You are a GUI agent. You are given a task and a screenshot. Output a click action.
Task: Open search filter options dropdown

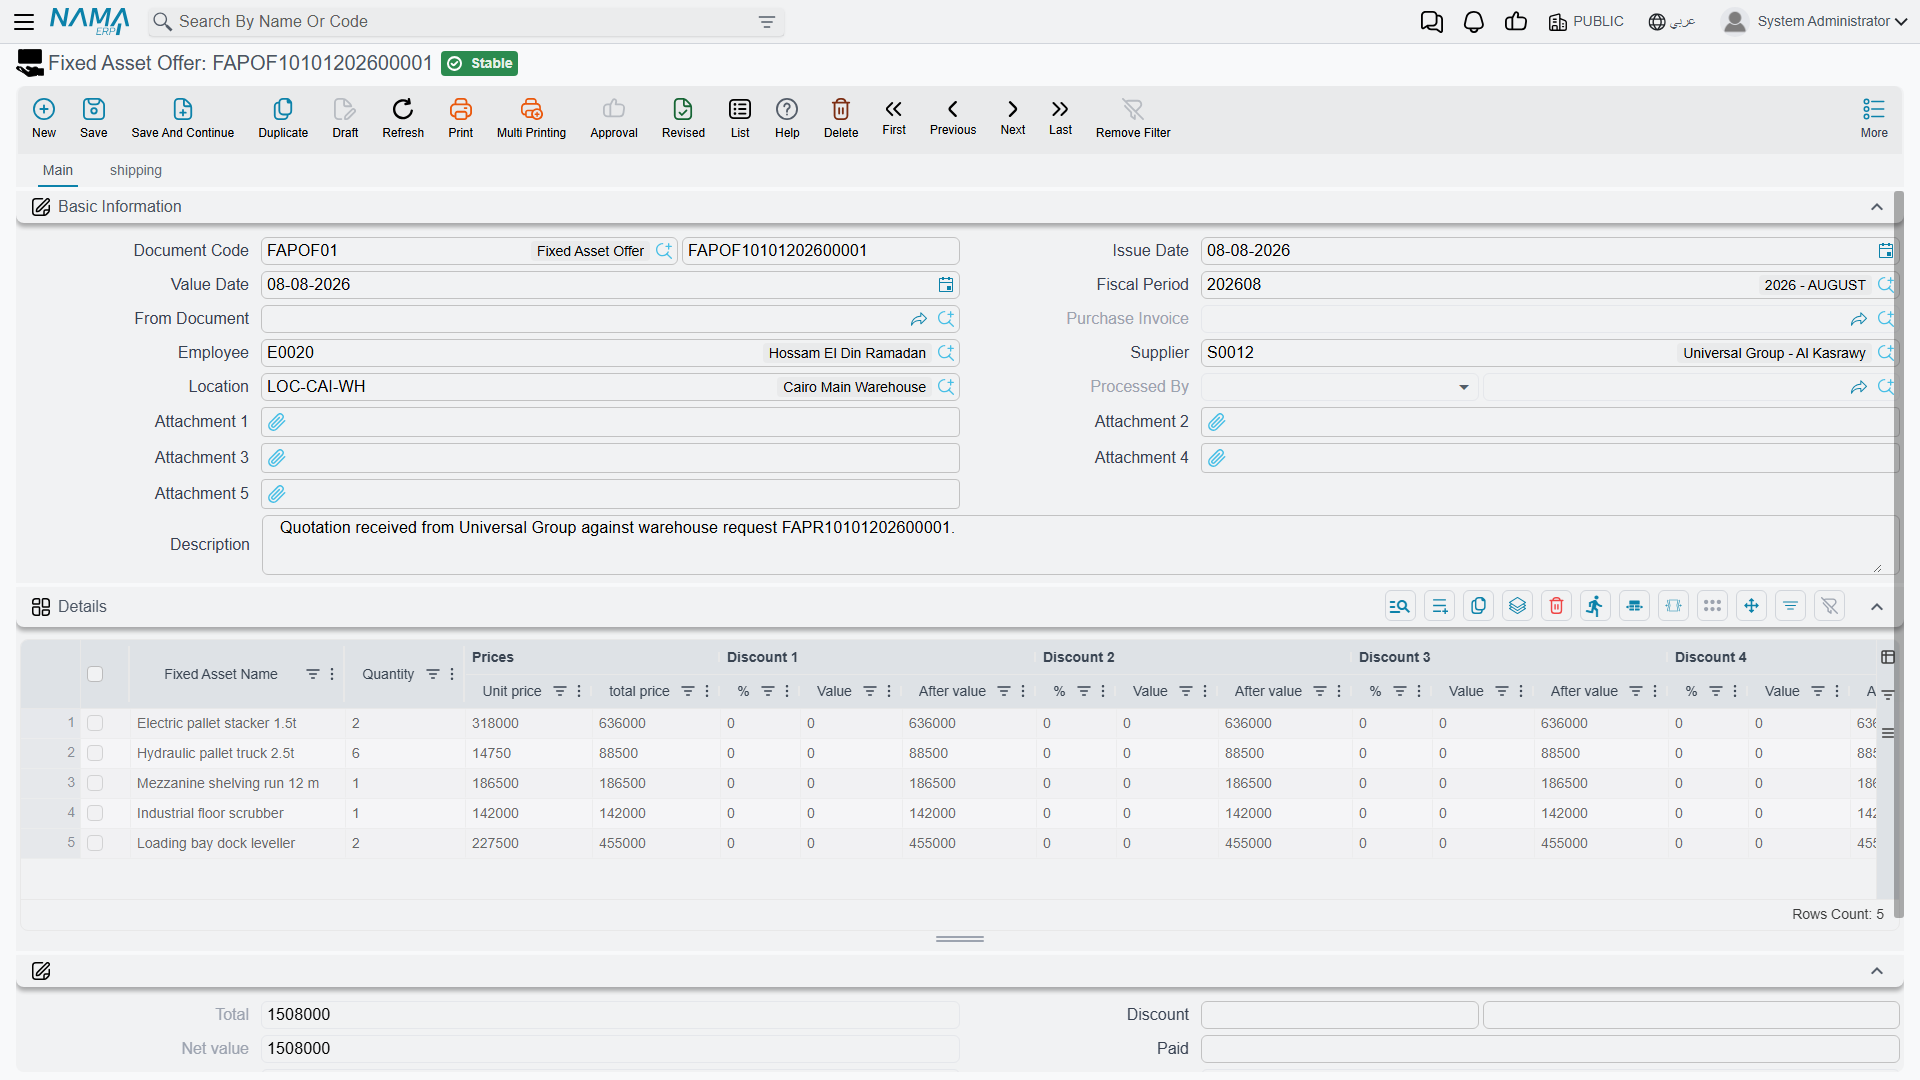tap(767, 22)
